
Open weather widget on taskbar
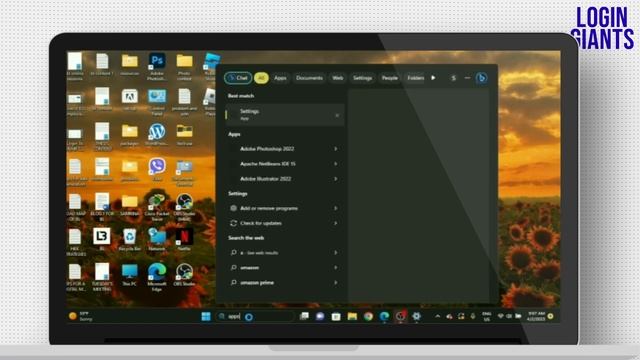pyautogui.click(x=81, y=316)
